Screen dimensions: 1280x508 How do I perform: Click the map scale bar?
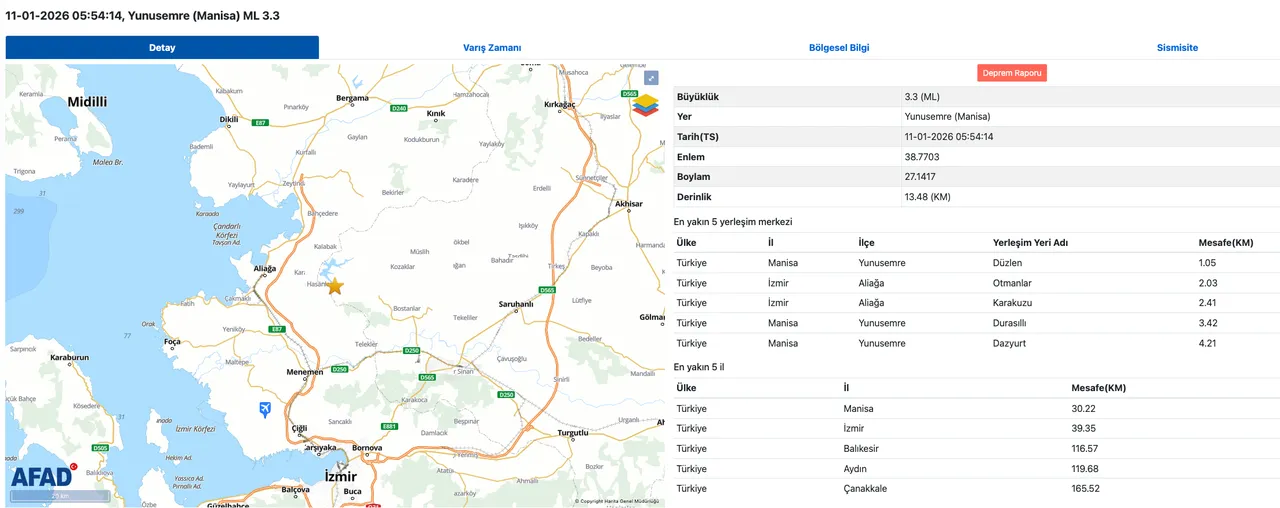[59, 495]
